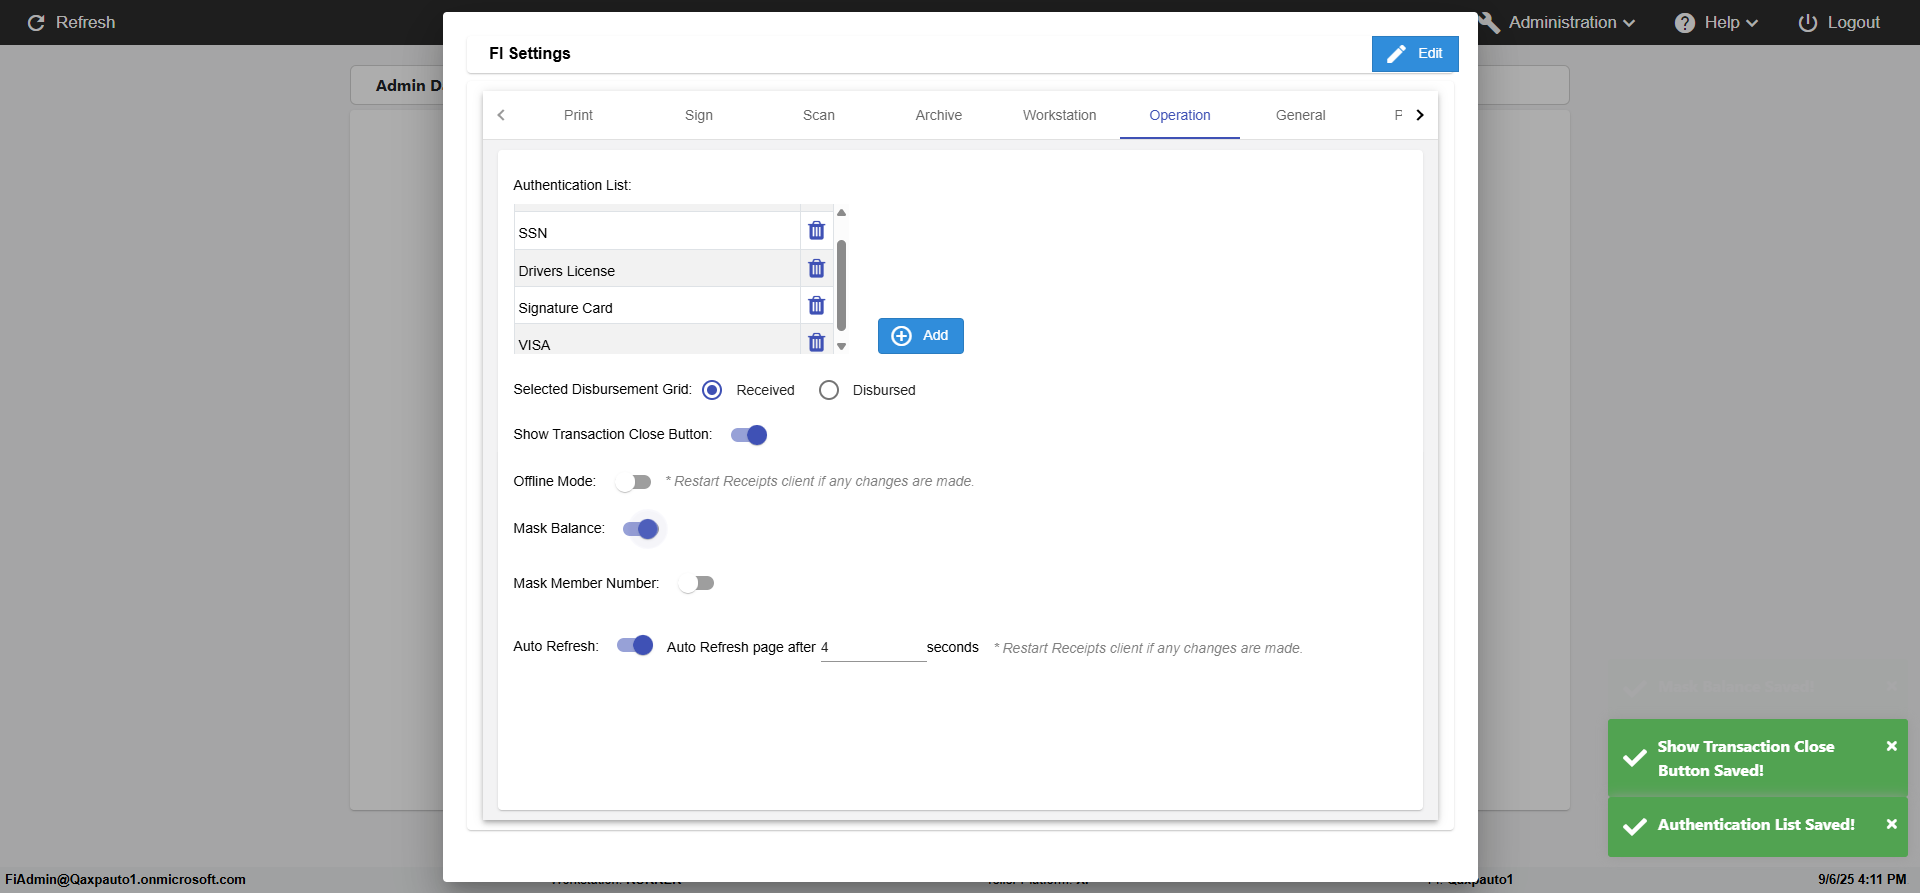This screenshot has width=1920, height=893.
Task: Expand the Help dropdown menu
Action: [1717, 23]
